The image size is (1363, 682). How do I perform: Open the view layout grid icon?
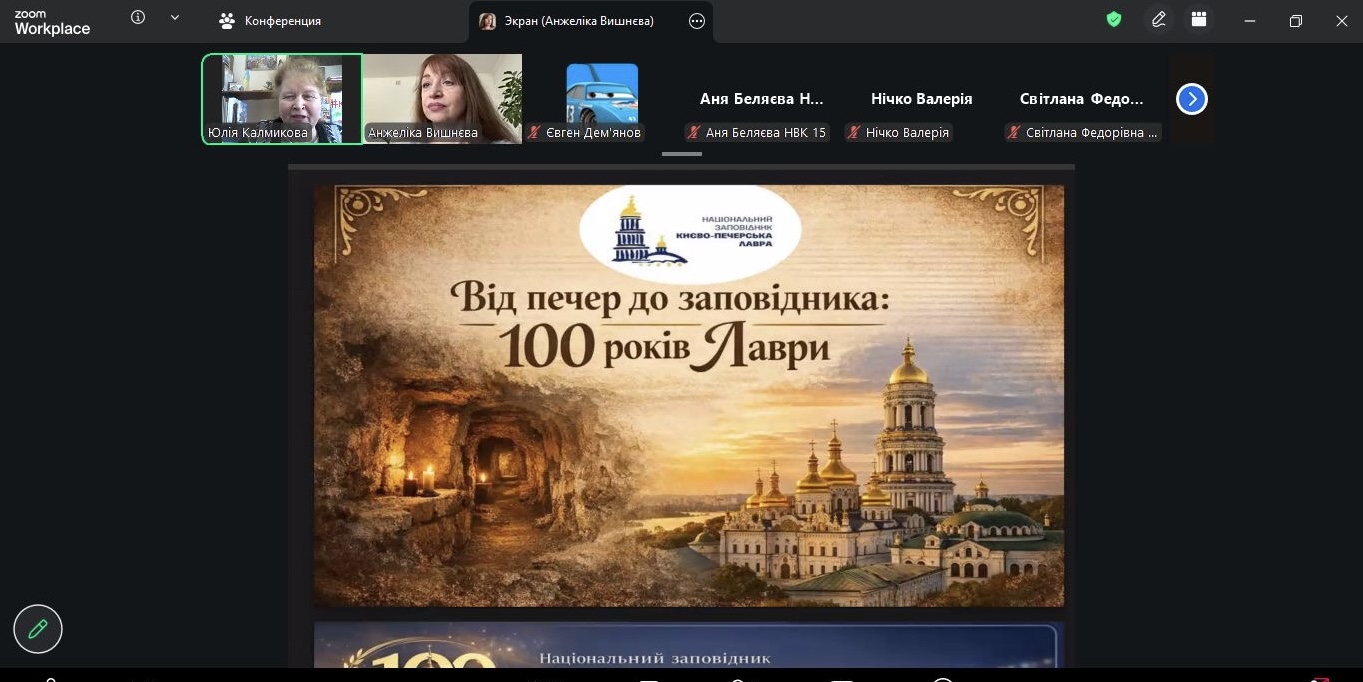1198,20
